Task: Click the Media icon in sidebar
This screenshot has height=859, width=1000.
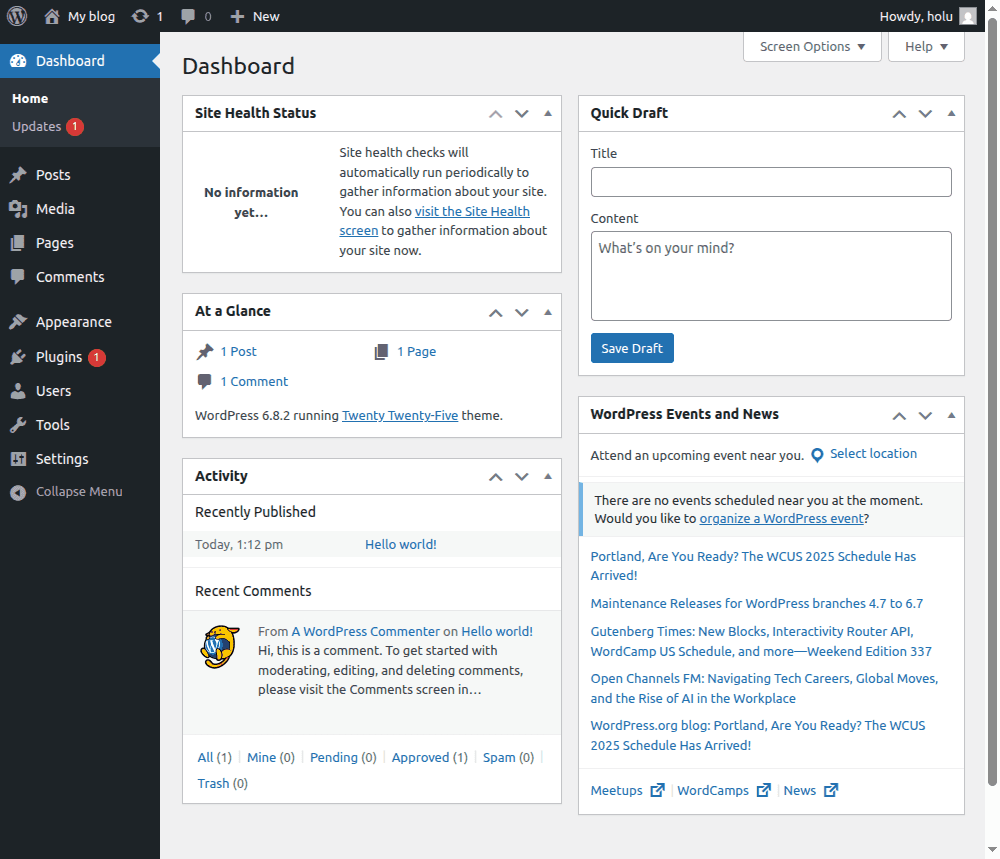Action: tap(18, 209)
